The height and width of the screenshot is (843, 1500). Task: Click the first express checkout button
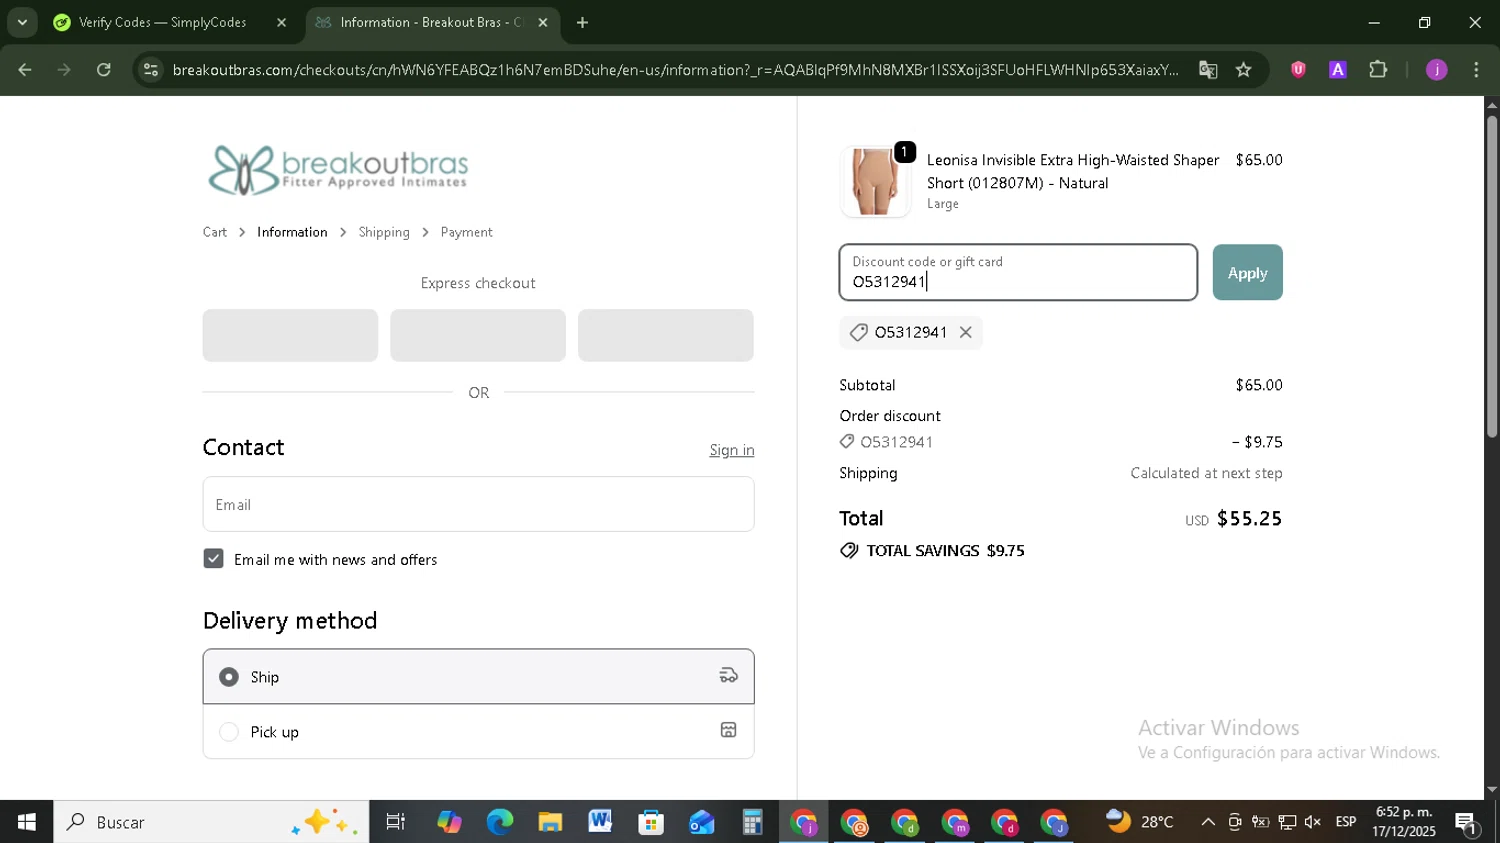click(290, 335)
